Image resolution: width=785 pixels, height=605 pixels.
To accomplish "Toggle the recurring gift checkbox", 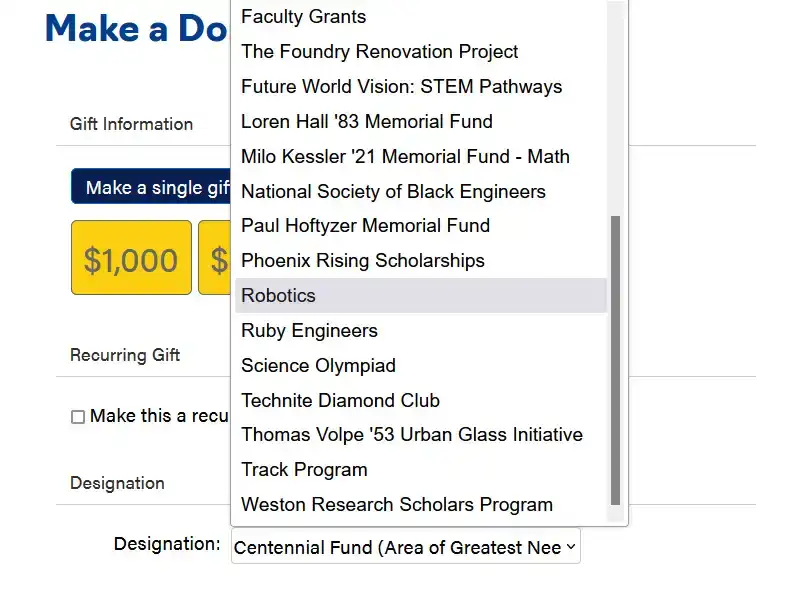I will pyautogui.click(x=78, y=417).
